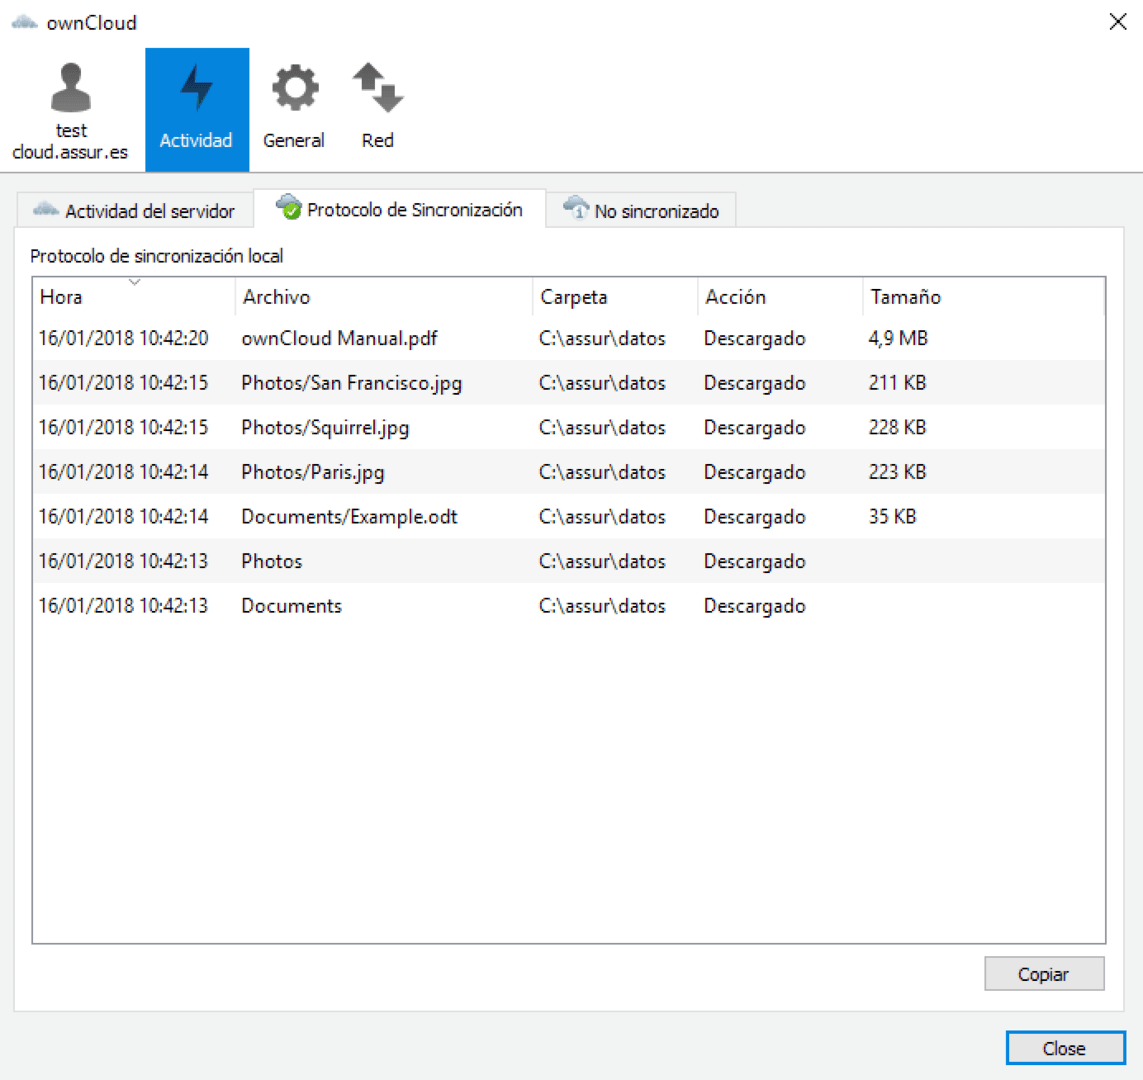Sort the list by Hora column header
The width and height of the screenshot is (1143, 1080).
pos(61,297)
